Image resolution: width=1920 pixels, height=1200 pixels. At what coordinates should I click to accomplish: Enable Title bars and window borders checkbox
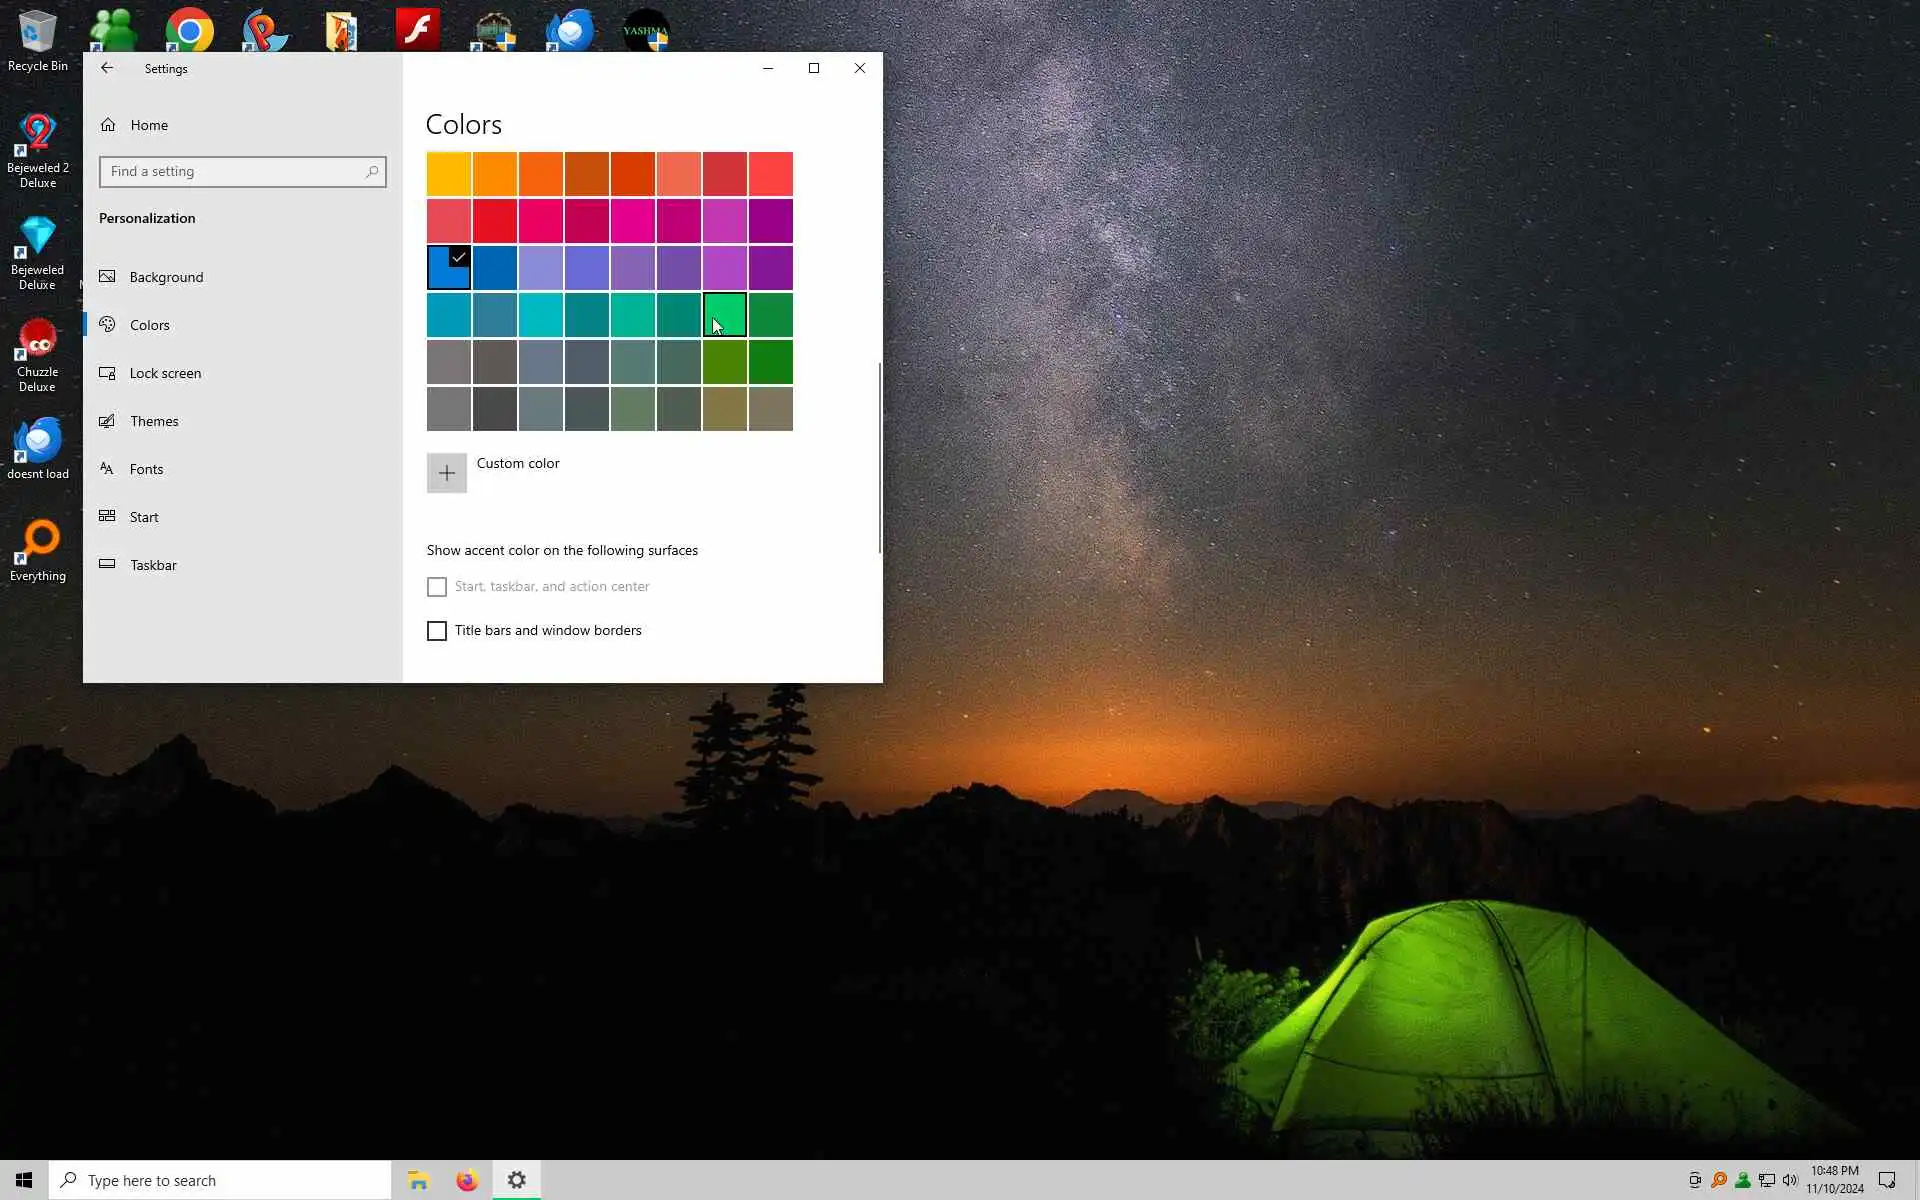click(437, 631)
